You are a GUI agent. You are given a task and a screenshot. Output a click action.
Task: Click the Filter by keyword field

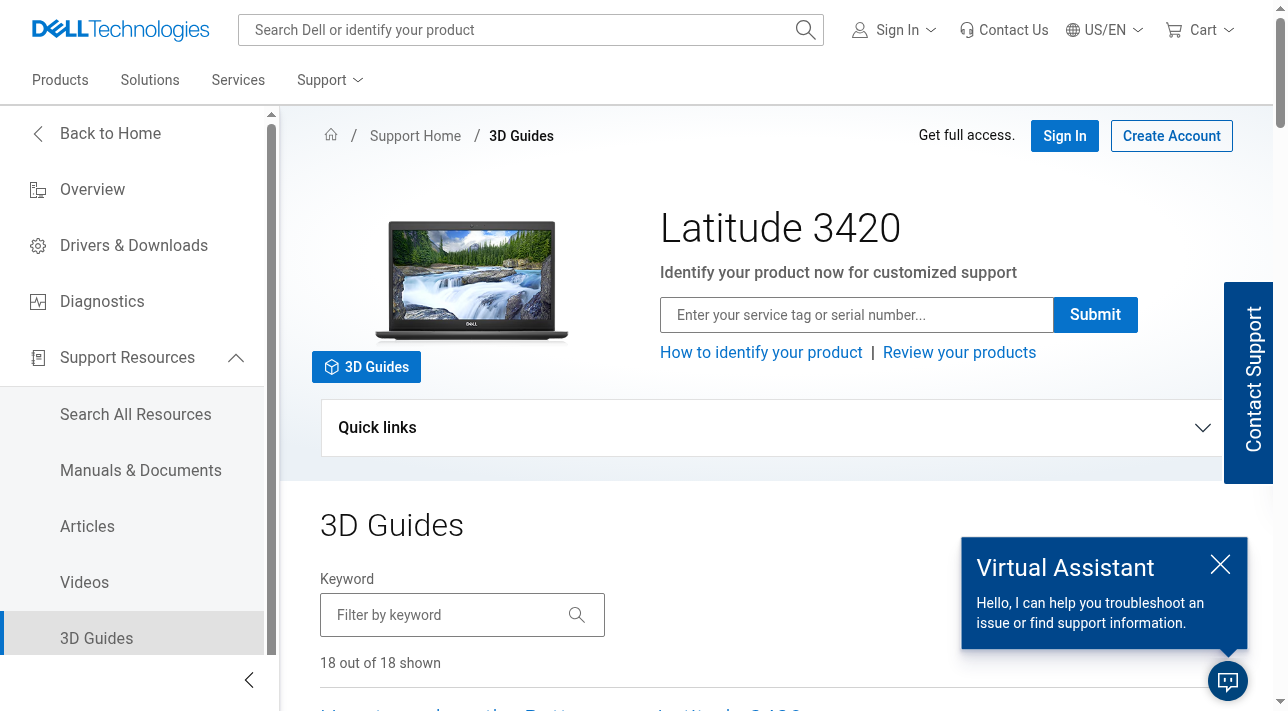(x=462, y=615)
